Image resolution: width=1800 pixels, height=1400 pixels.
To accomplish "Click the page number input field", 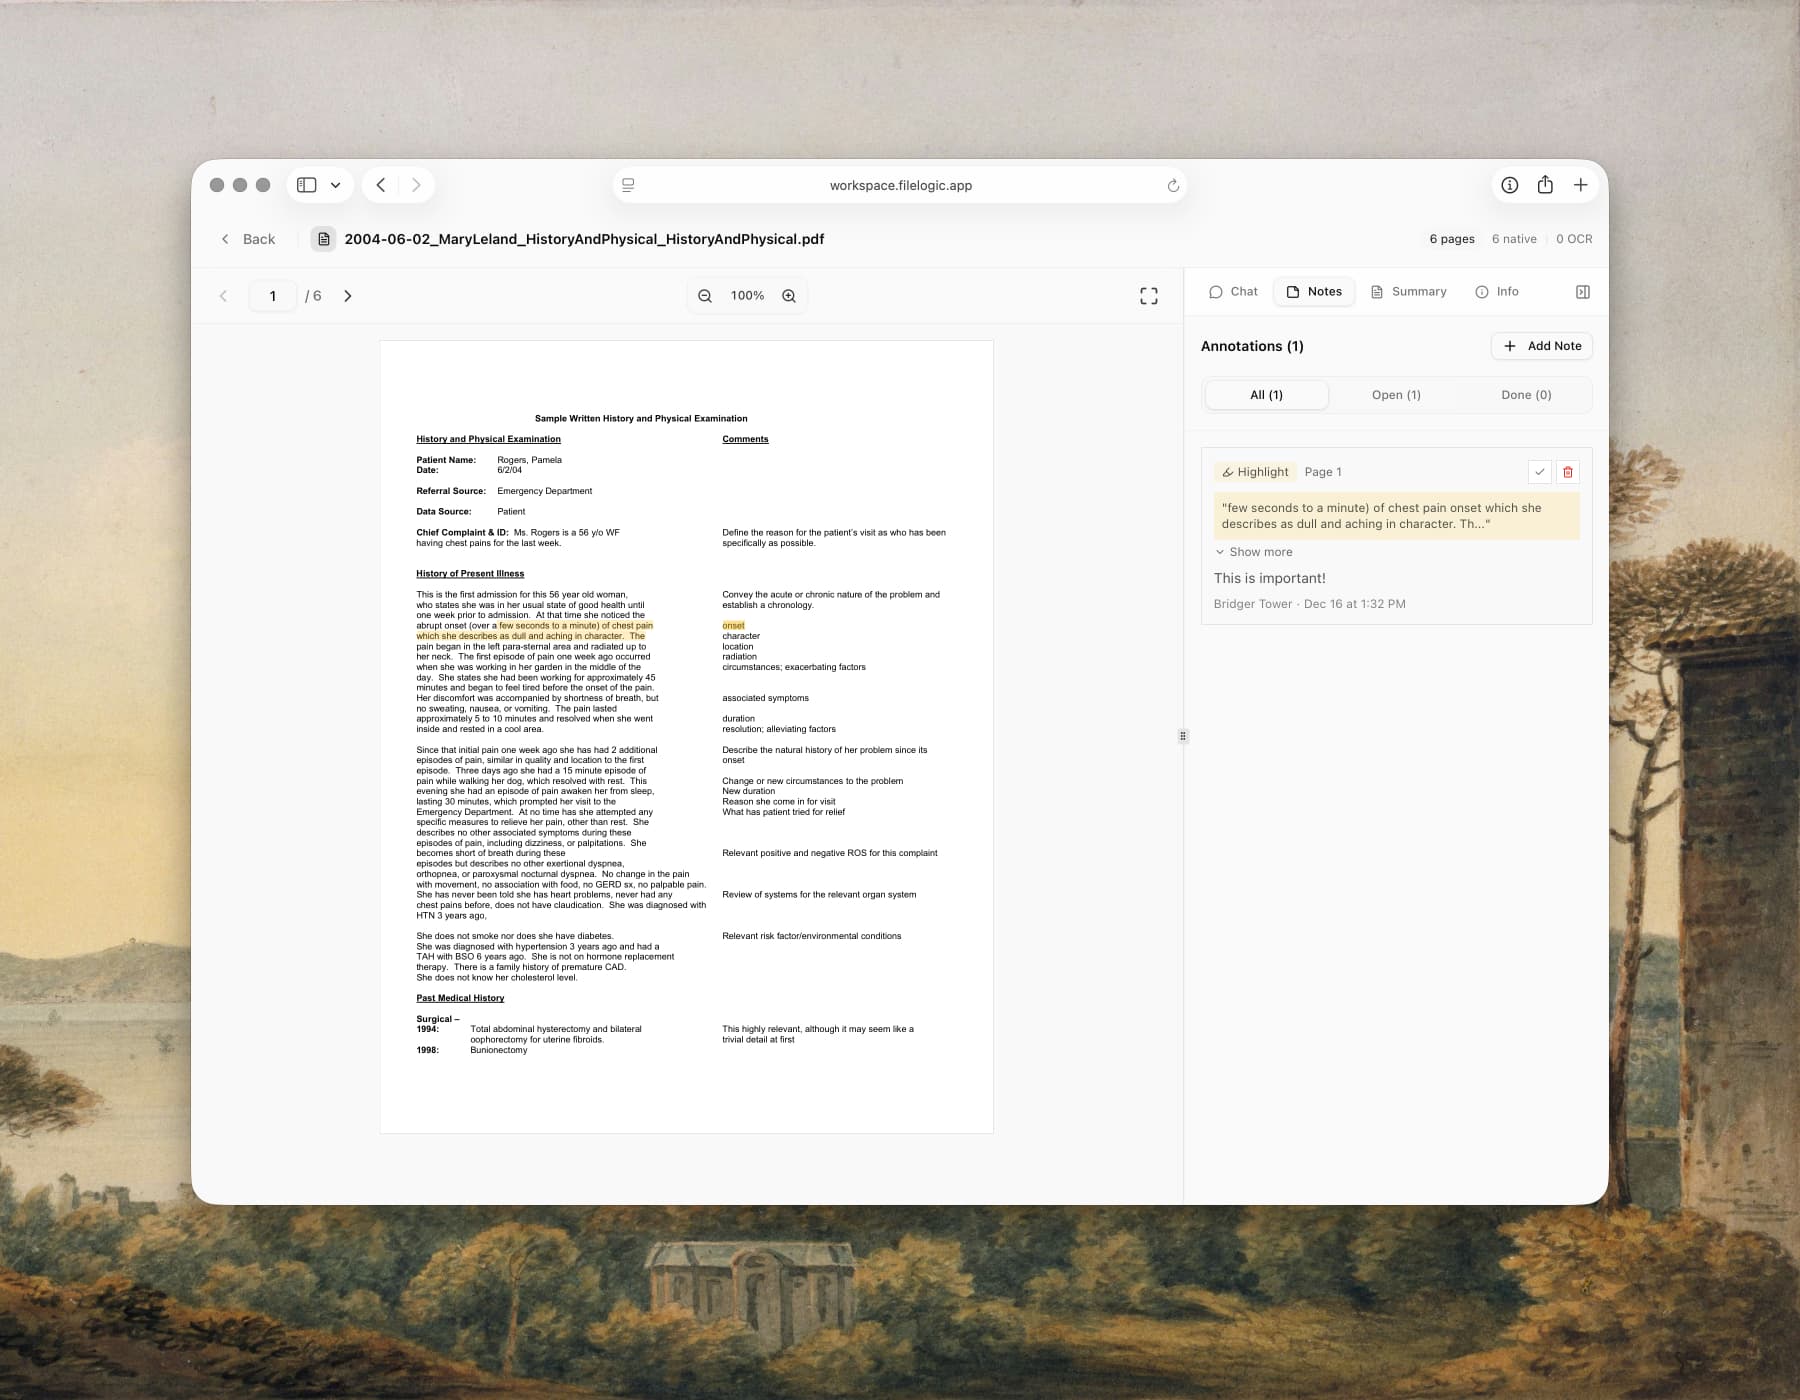I will (x=272, y=295).
